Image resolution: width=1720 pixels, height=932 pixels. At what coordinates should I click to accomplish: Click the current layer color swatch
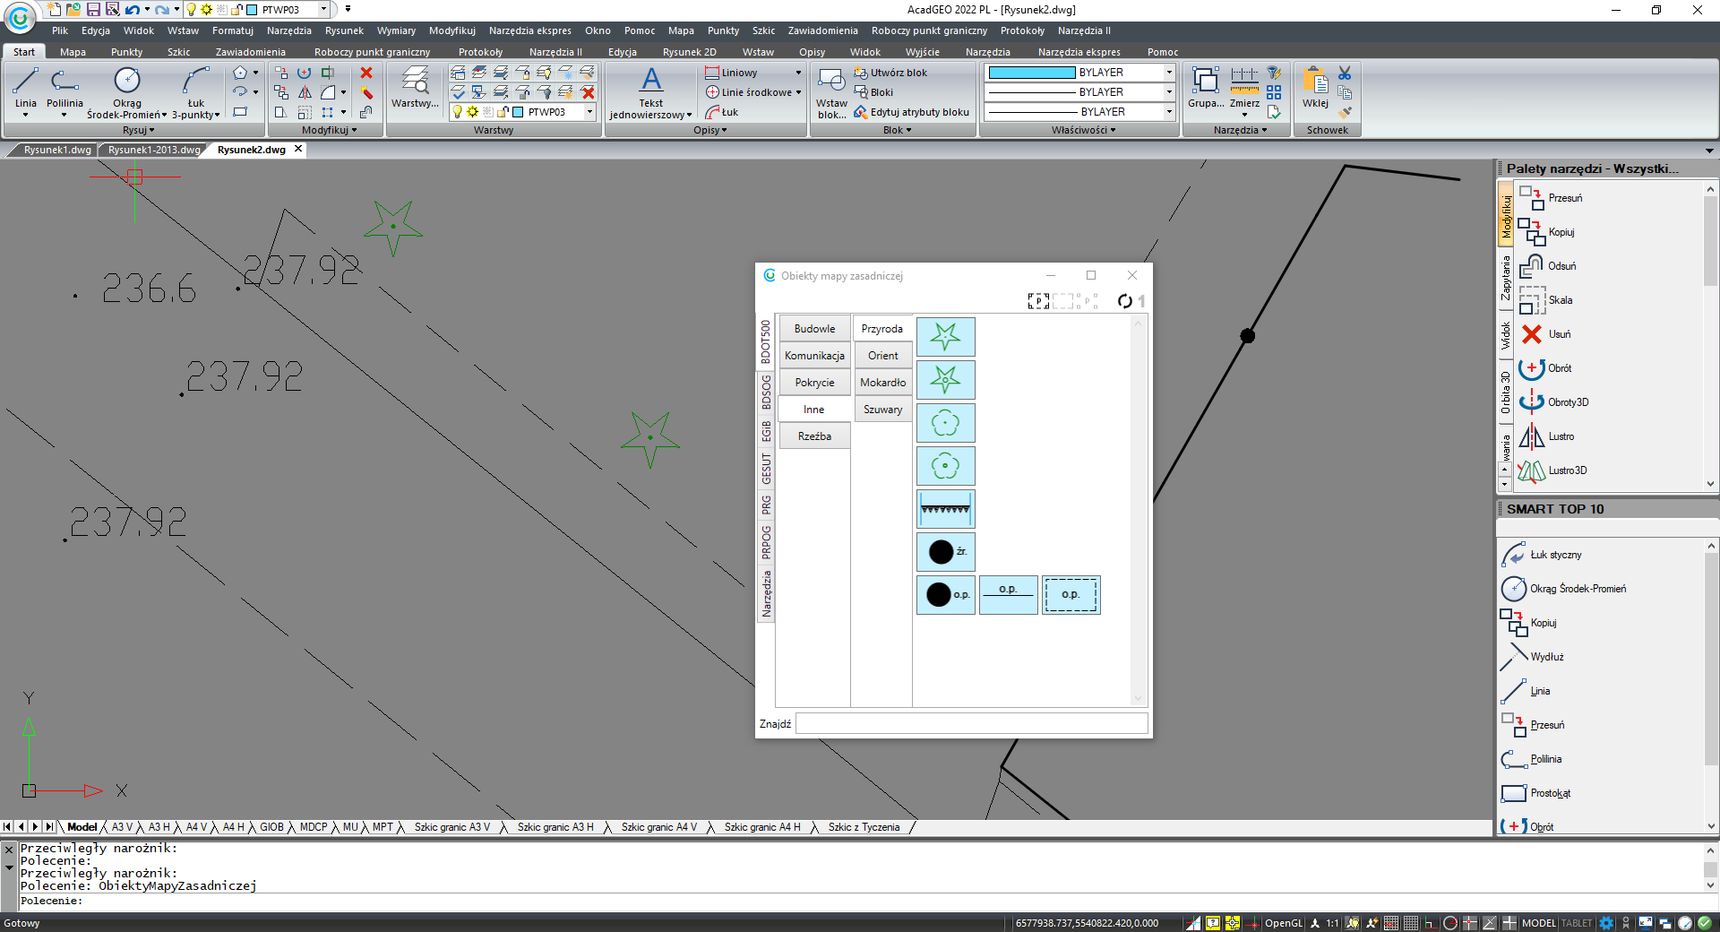point(518,112)
